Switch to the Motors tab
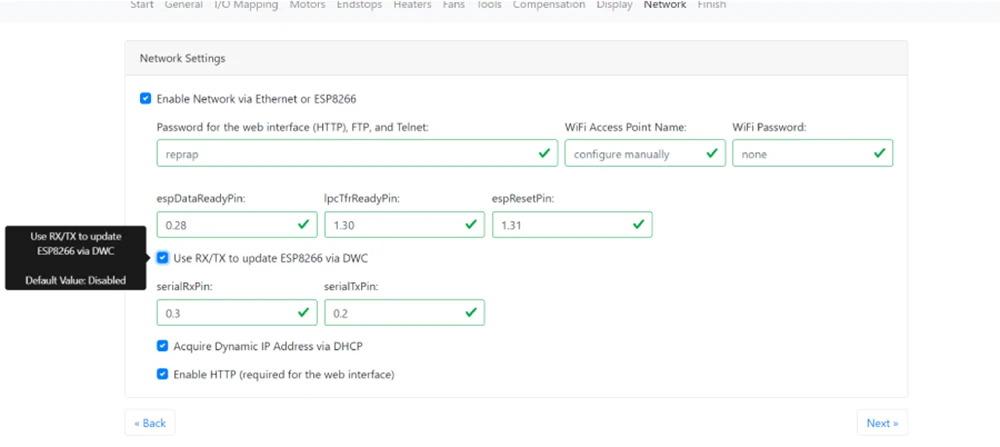This screenshot has height=447, width=1000. click(307, 5)
